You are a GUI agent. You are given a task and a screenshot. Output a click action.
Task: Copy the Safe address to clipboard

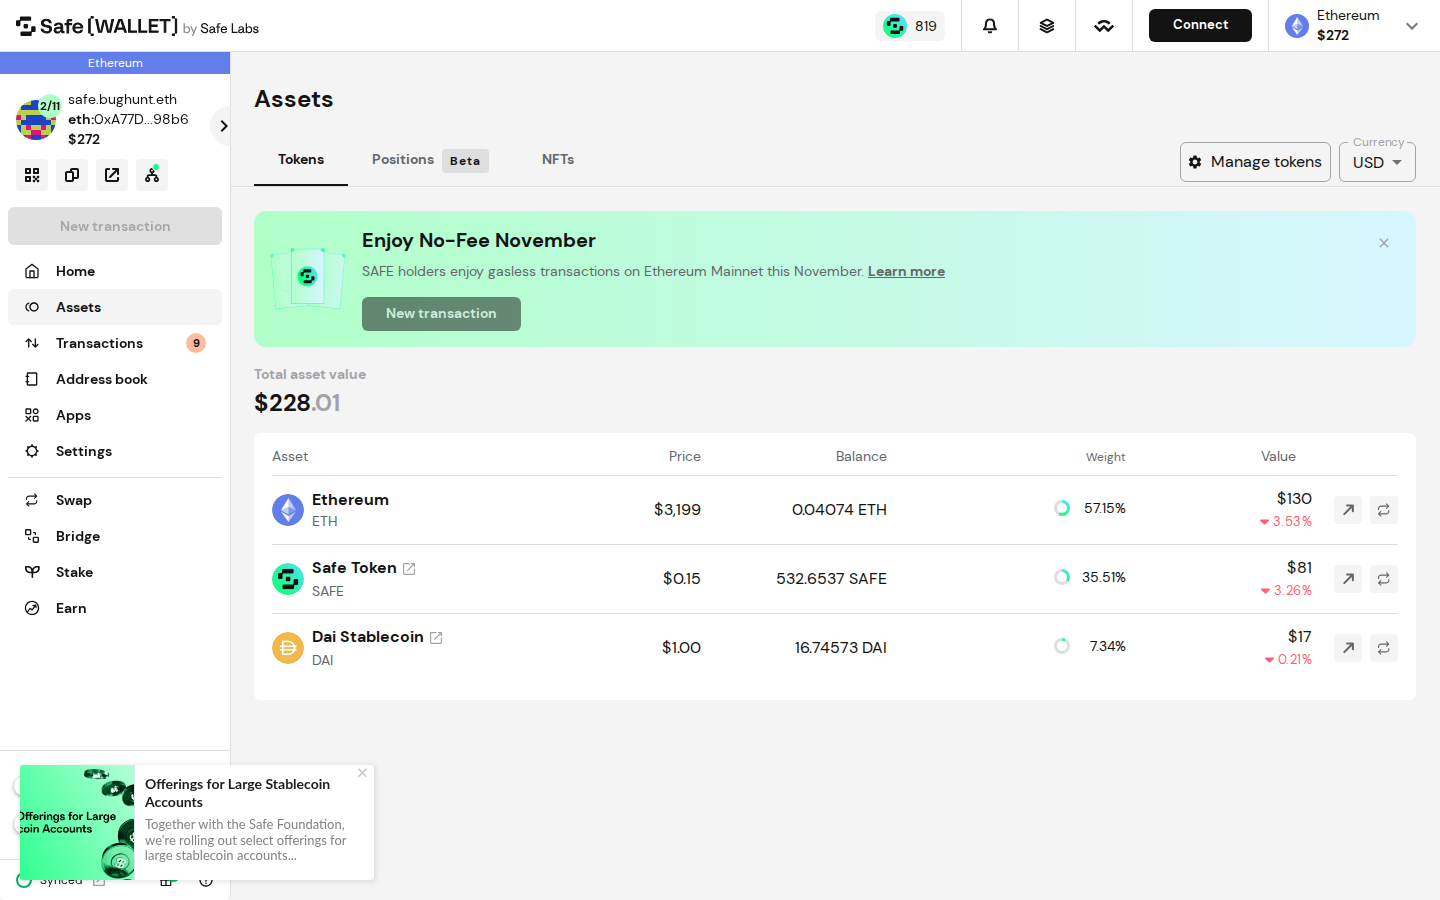tap(72, 175)
